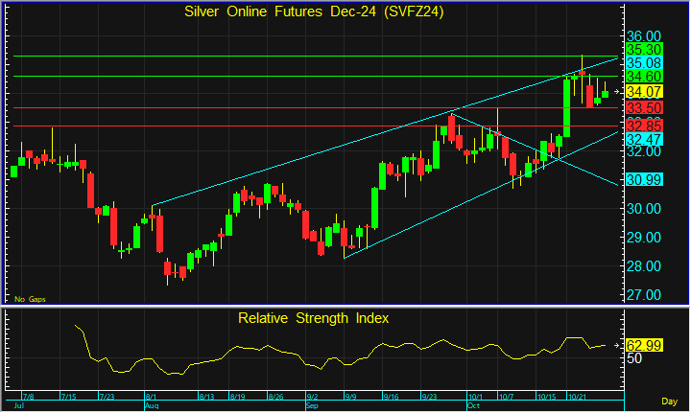Screen dimensions: 691x413
Task: Select the 32.85 red price label
Action: (x=644, y=126)
